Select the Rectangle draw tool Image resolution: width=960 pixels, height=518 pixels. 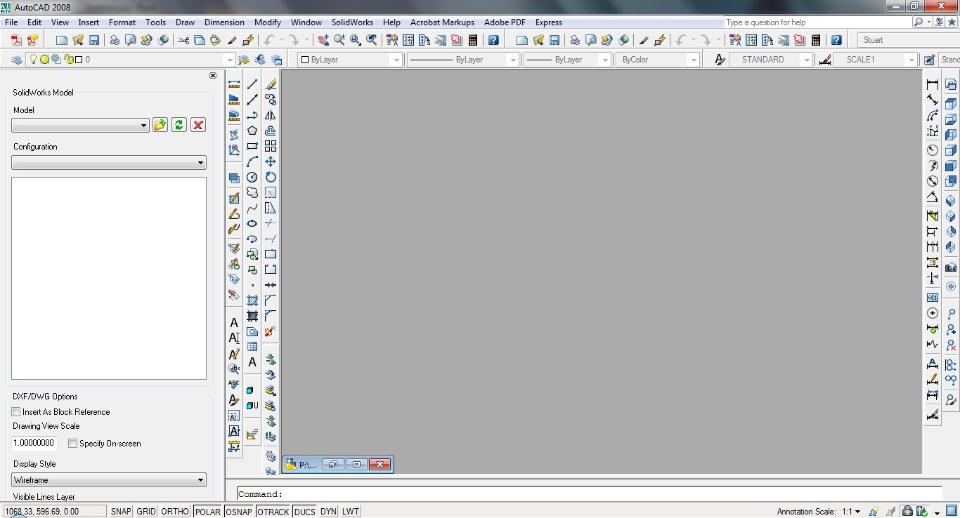(x=252, y=146)
